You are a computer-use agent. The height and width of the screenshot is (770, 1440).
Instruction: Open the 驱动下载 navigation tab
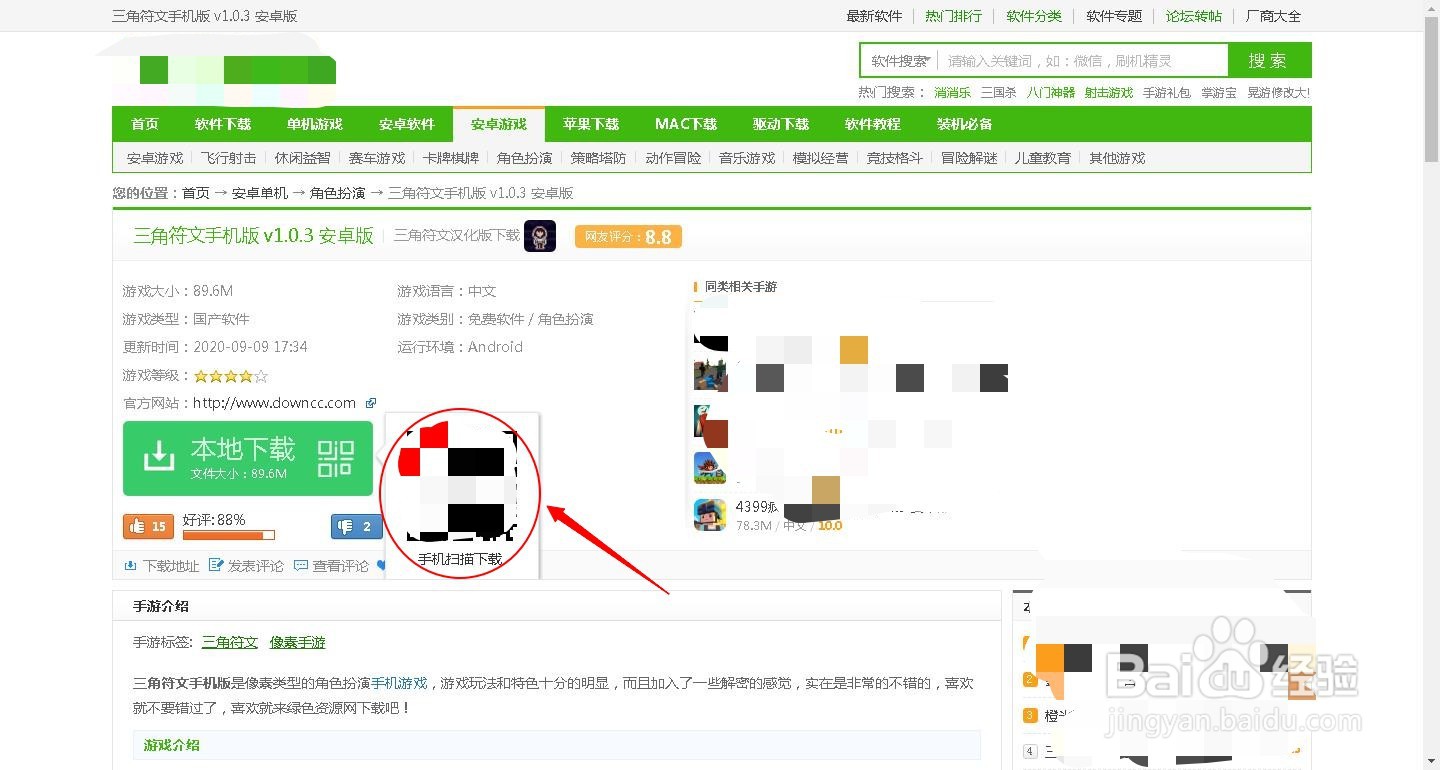point(781,124)
